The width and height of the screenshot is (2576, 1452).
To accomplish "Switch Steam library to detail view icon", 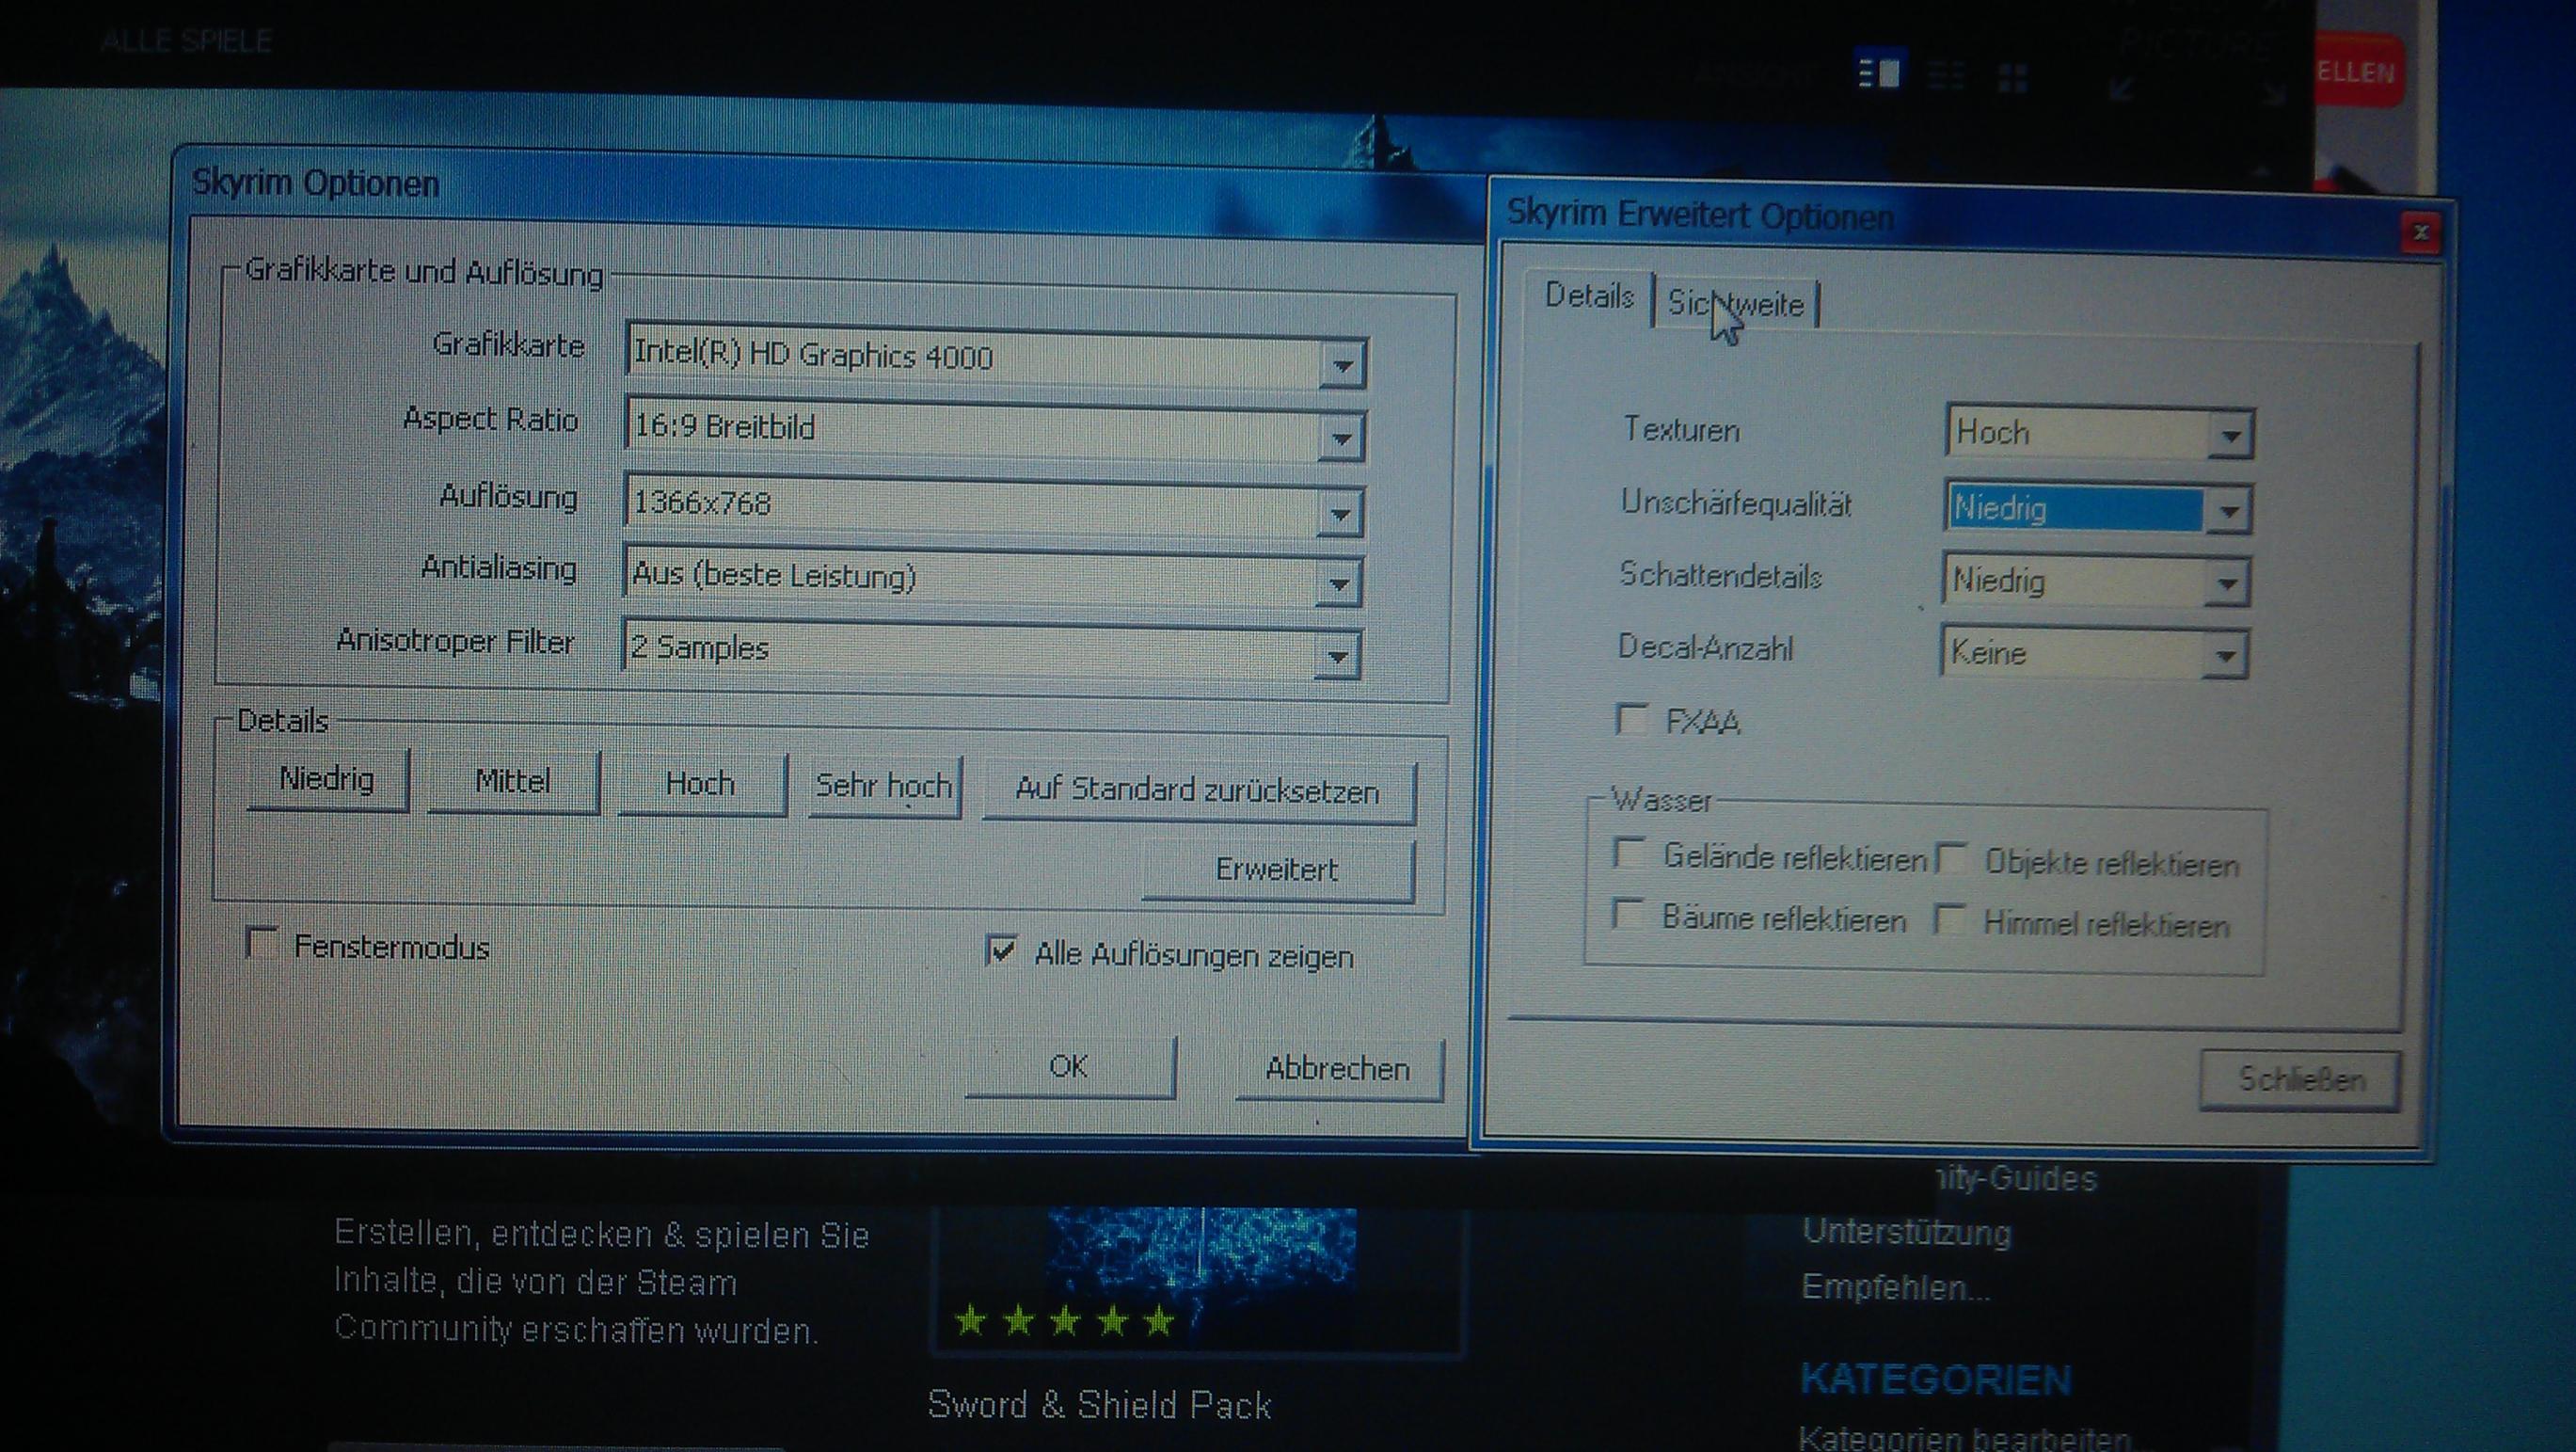I will [1878, 73].
